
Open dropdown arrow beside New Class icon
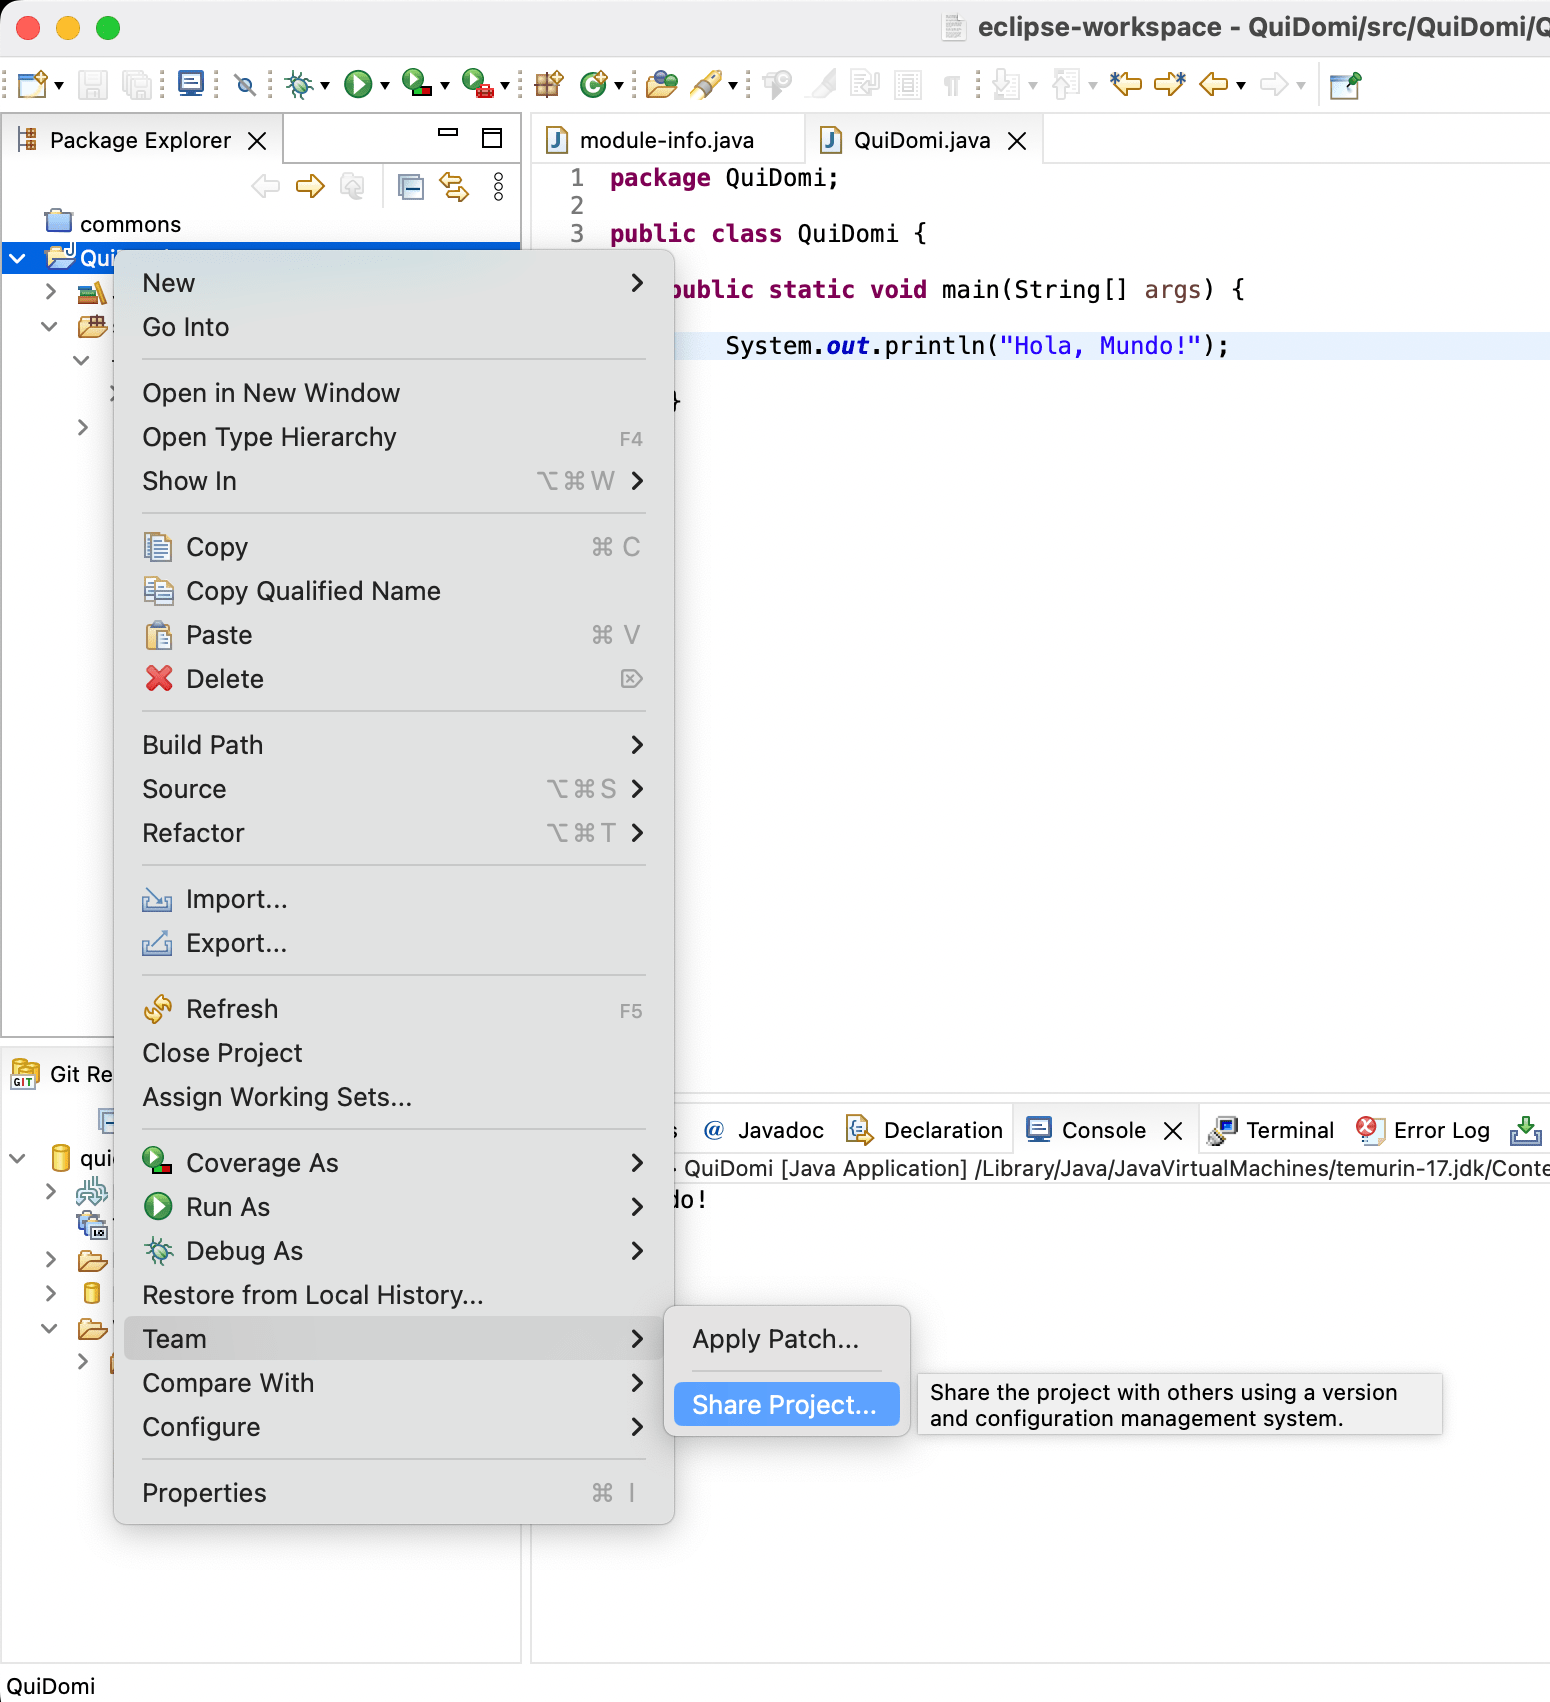[619, 86]
